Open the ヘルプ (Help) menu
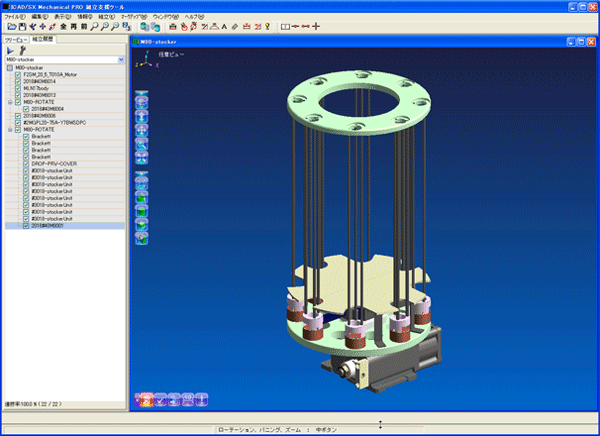This screenshot has width=600, height=436. pyautogui.click(x=194, y=16)
